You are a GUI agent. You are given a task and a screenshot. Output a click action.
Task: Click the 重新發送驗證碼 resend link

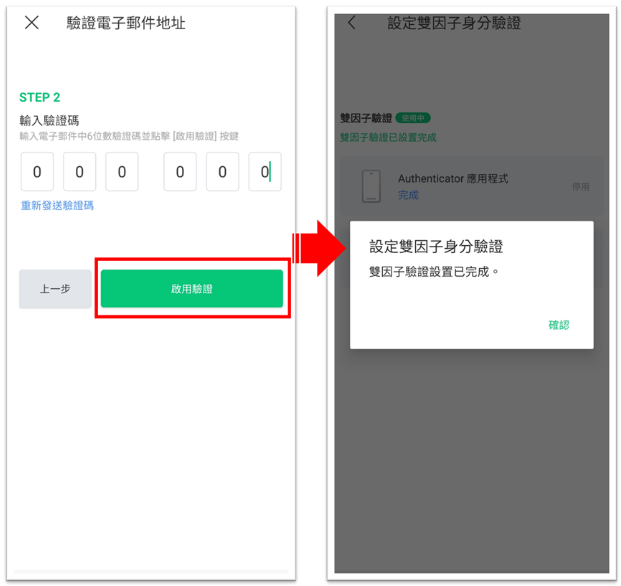(57, 205)
